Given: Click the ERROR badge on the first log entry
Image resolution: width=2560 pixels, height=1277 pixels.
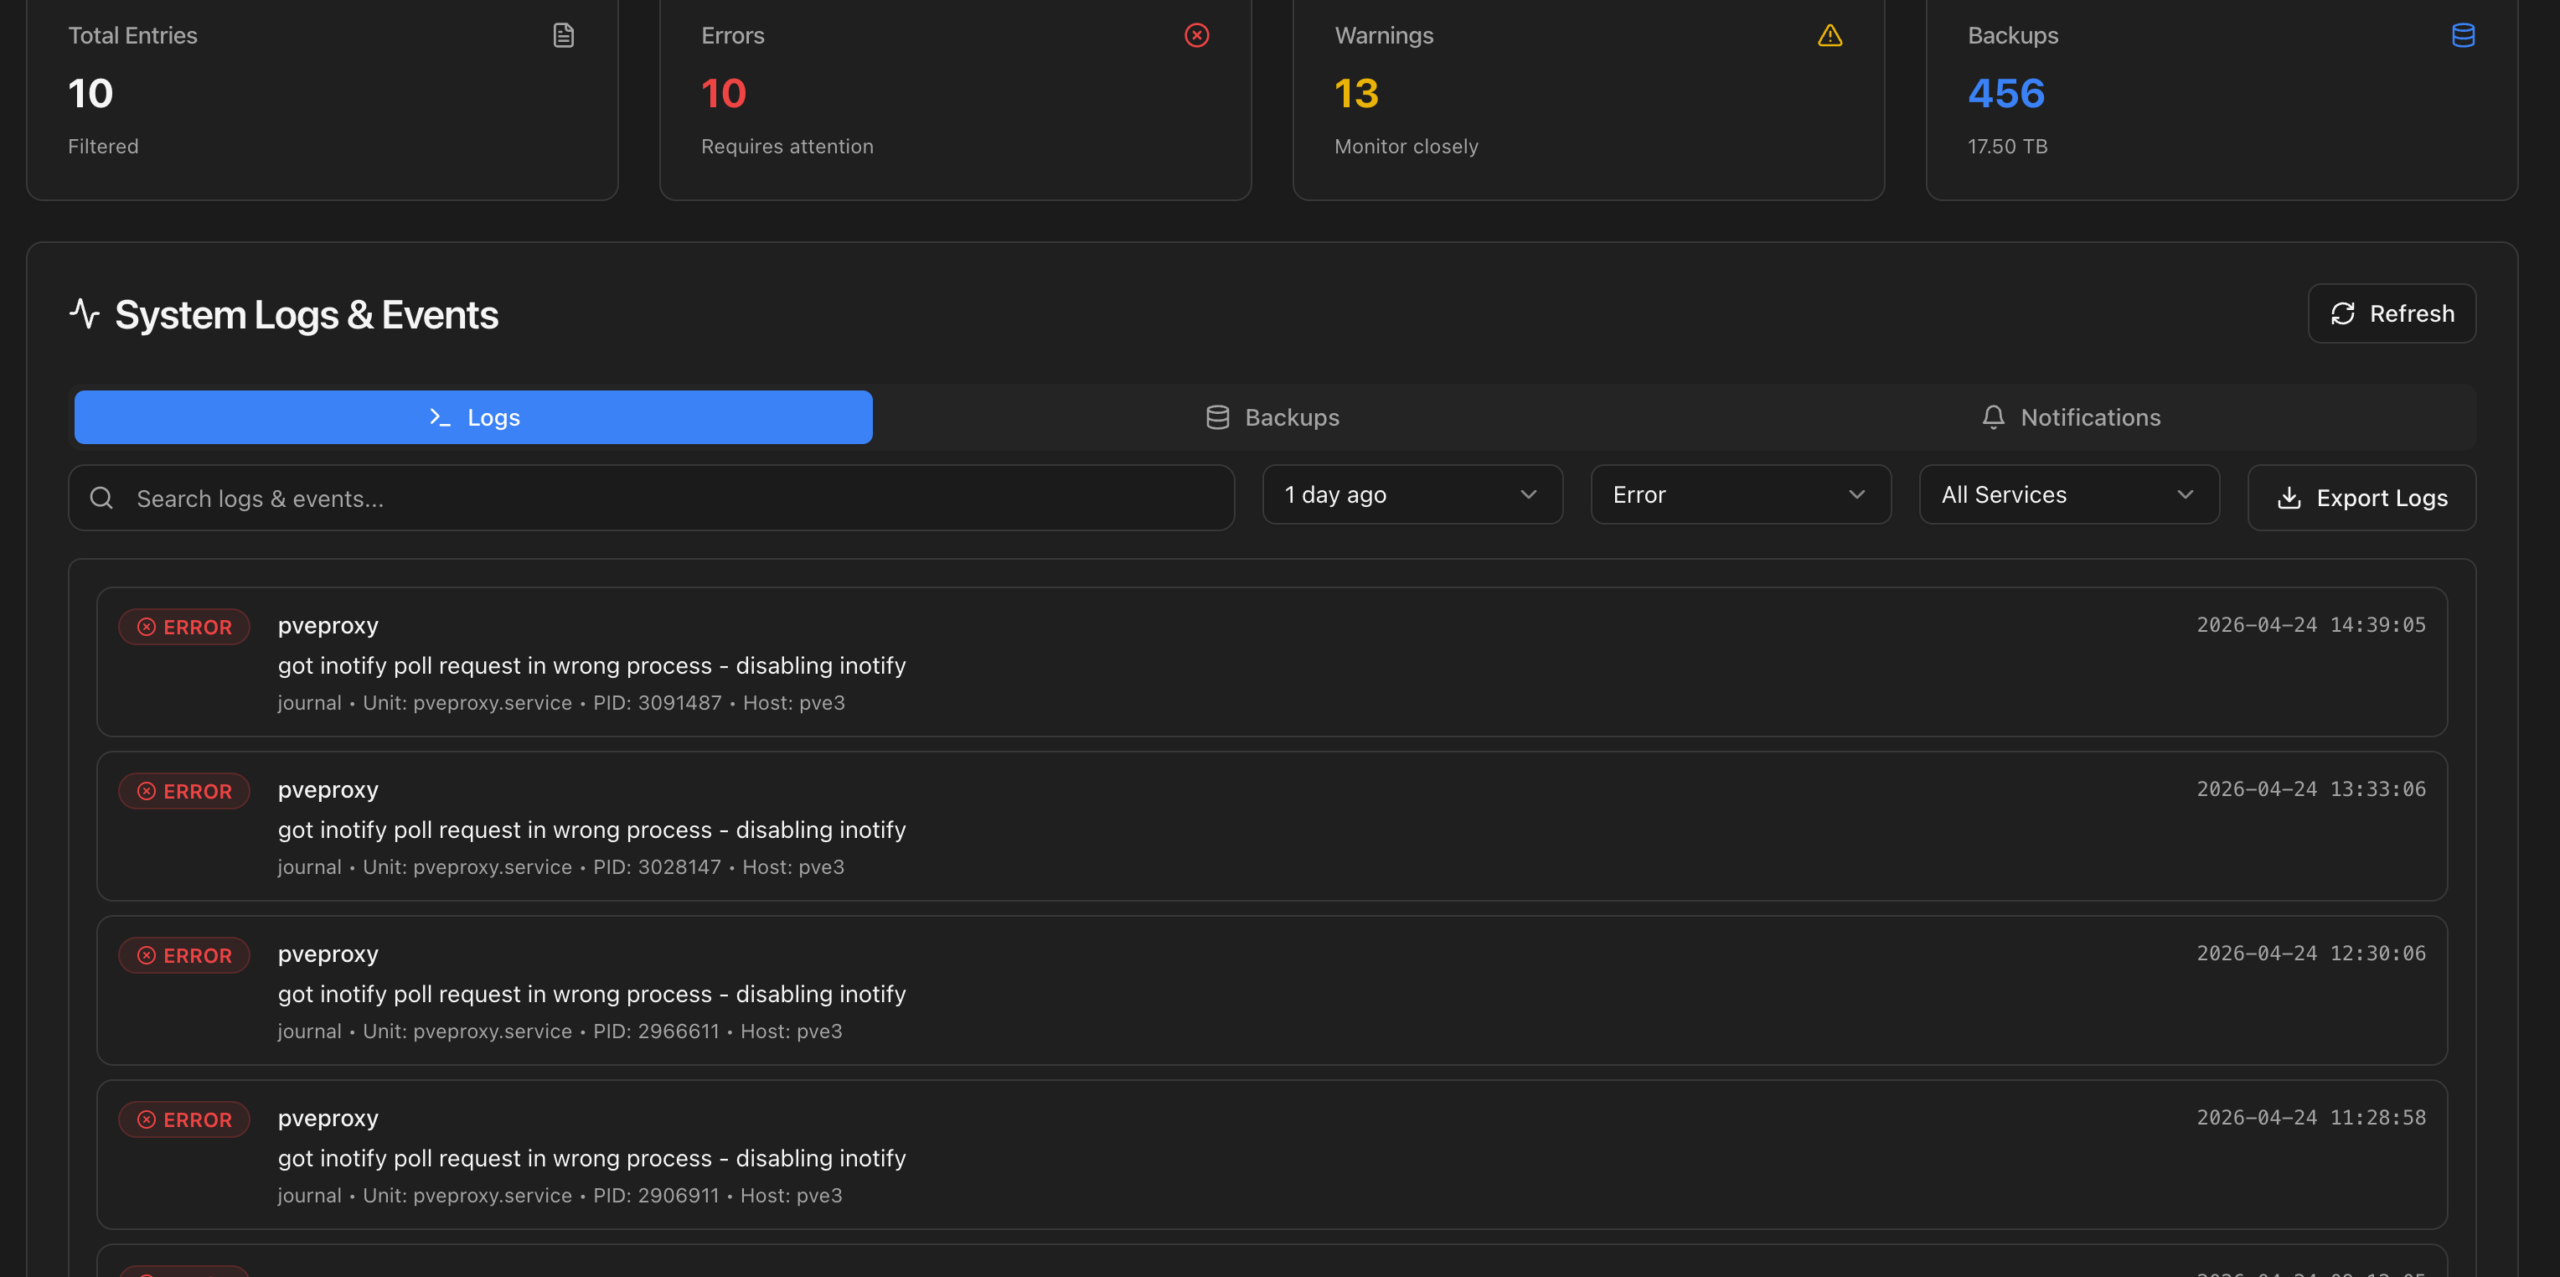Looking at the screenshot, I should (x=183, y=626).
